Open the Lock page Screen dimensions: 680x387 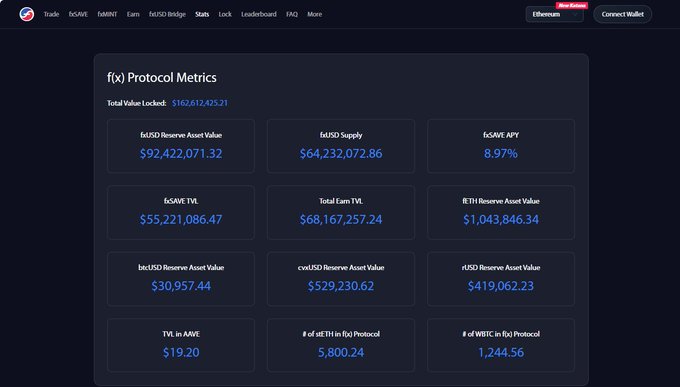225,14
